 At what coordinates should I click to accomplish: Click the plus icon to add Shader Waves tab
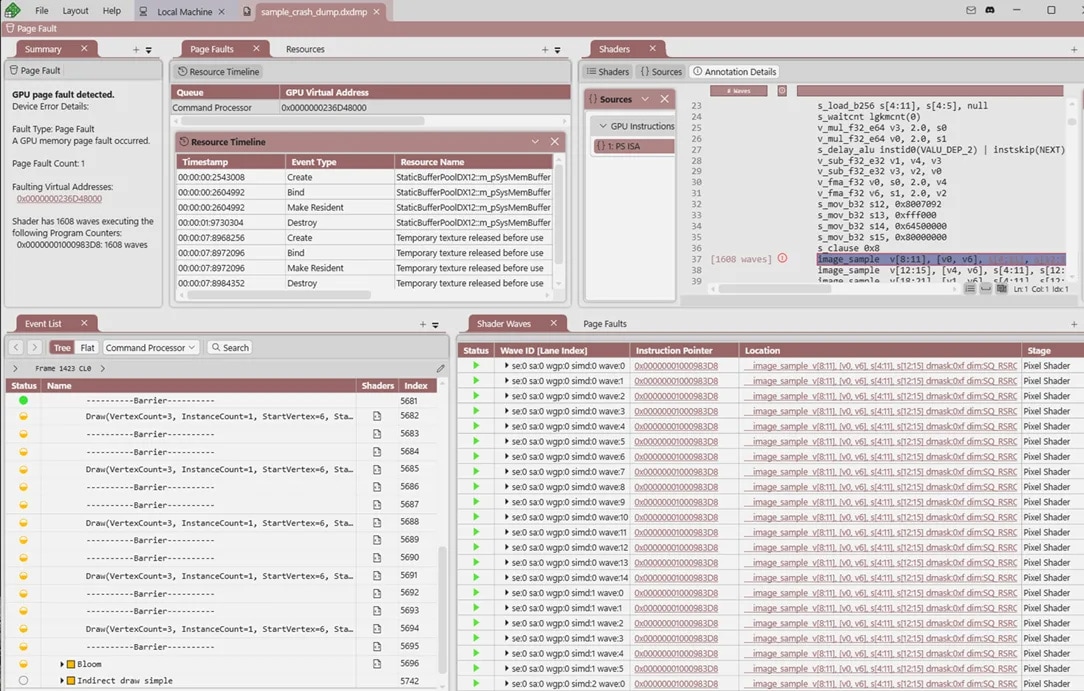tap(1074, 324)
